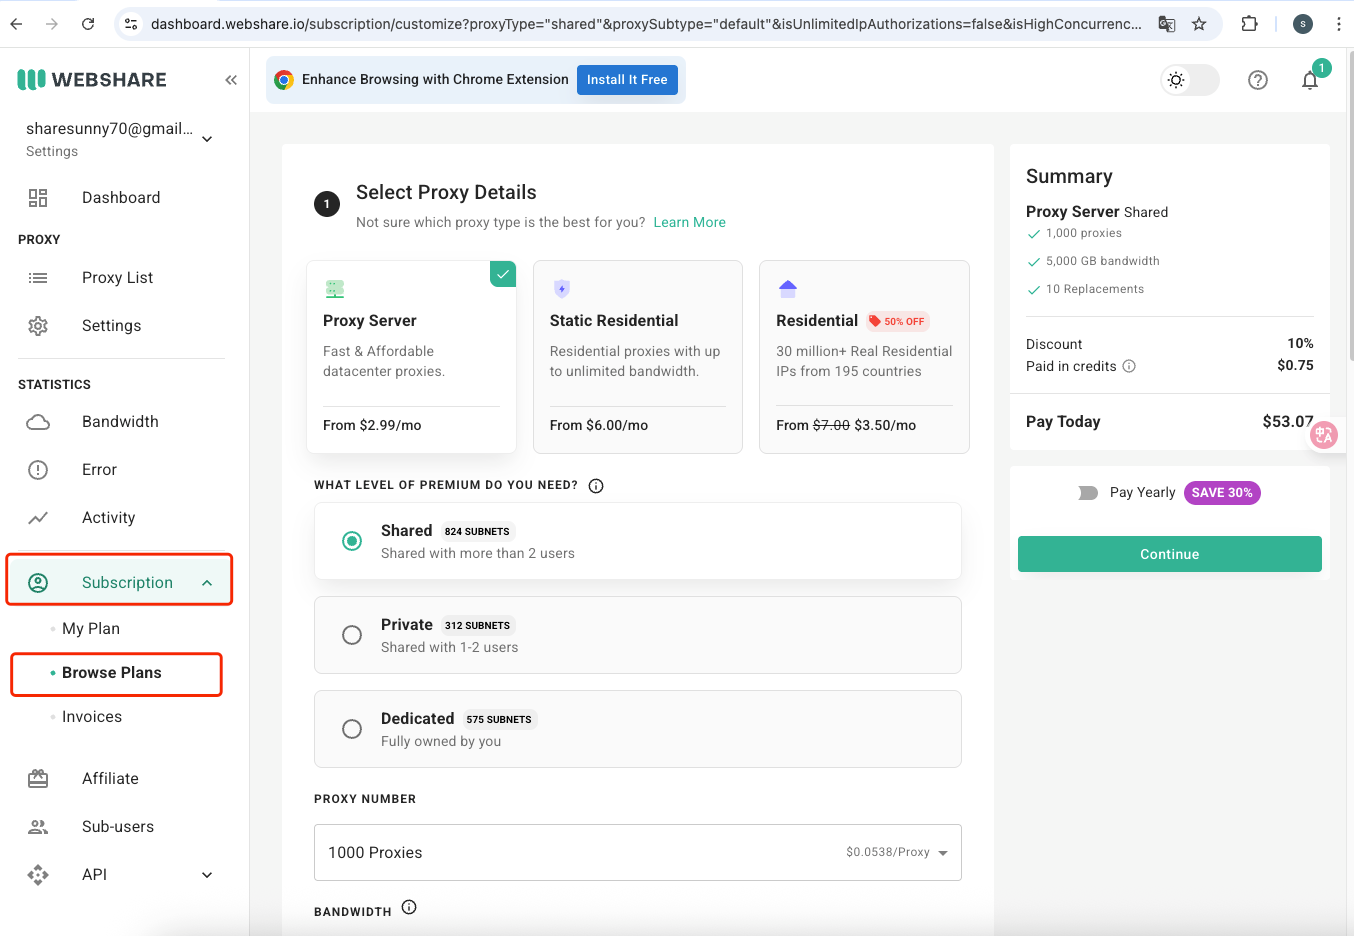The height and width of the screenshot is (936, 1354).
Task: Click the Error alert circle icon
Action: (38, 470)
